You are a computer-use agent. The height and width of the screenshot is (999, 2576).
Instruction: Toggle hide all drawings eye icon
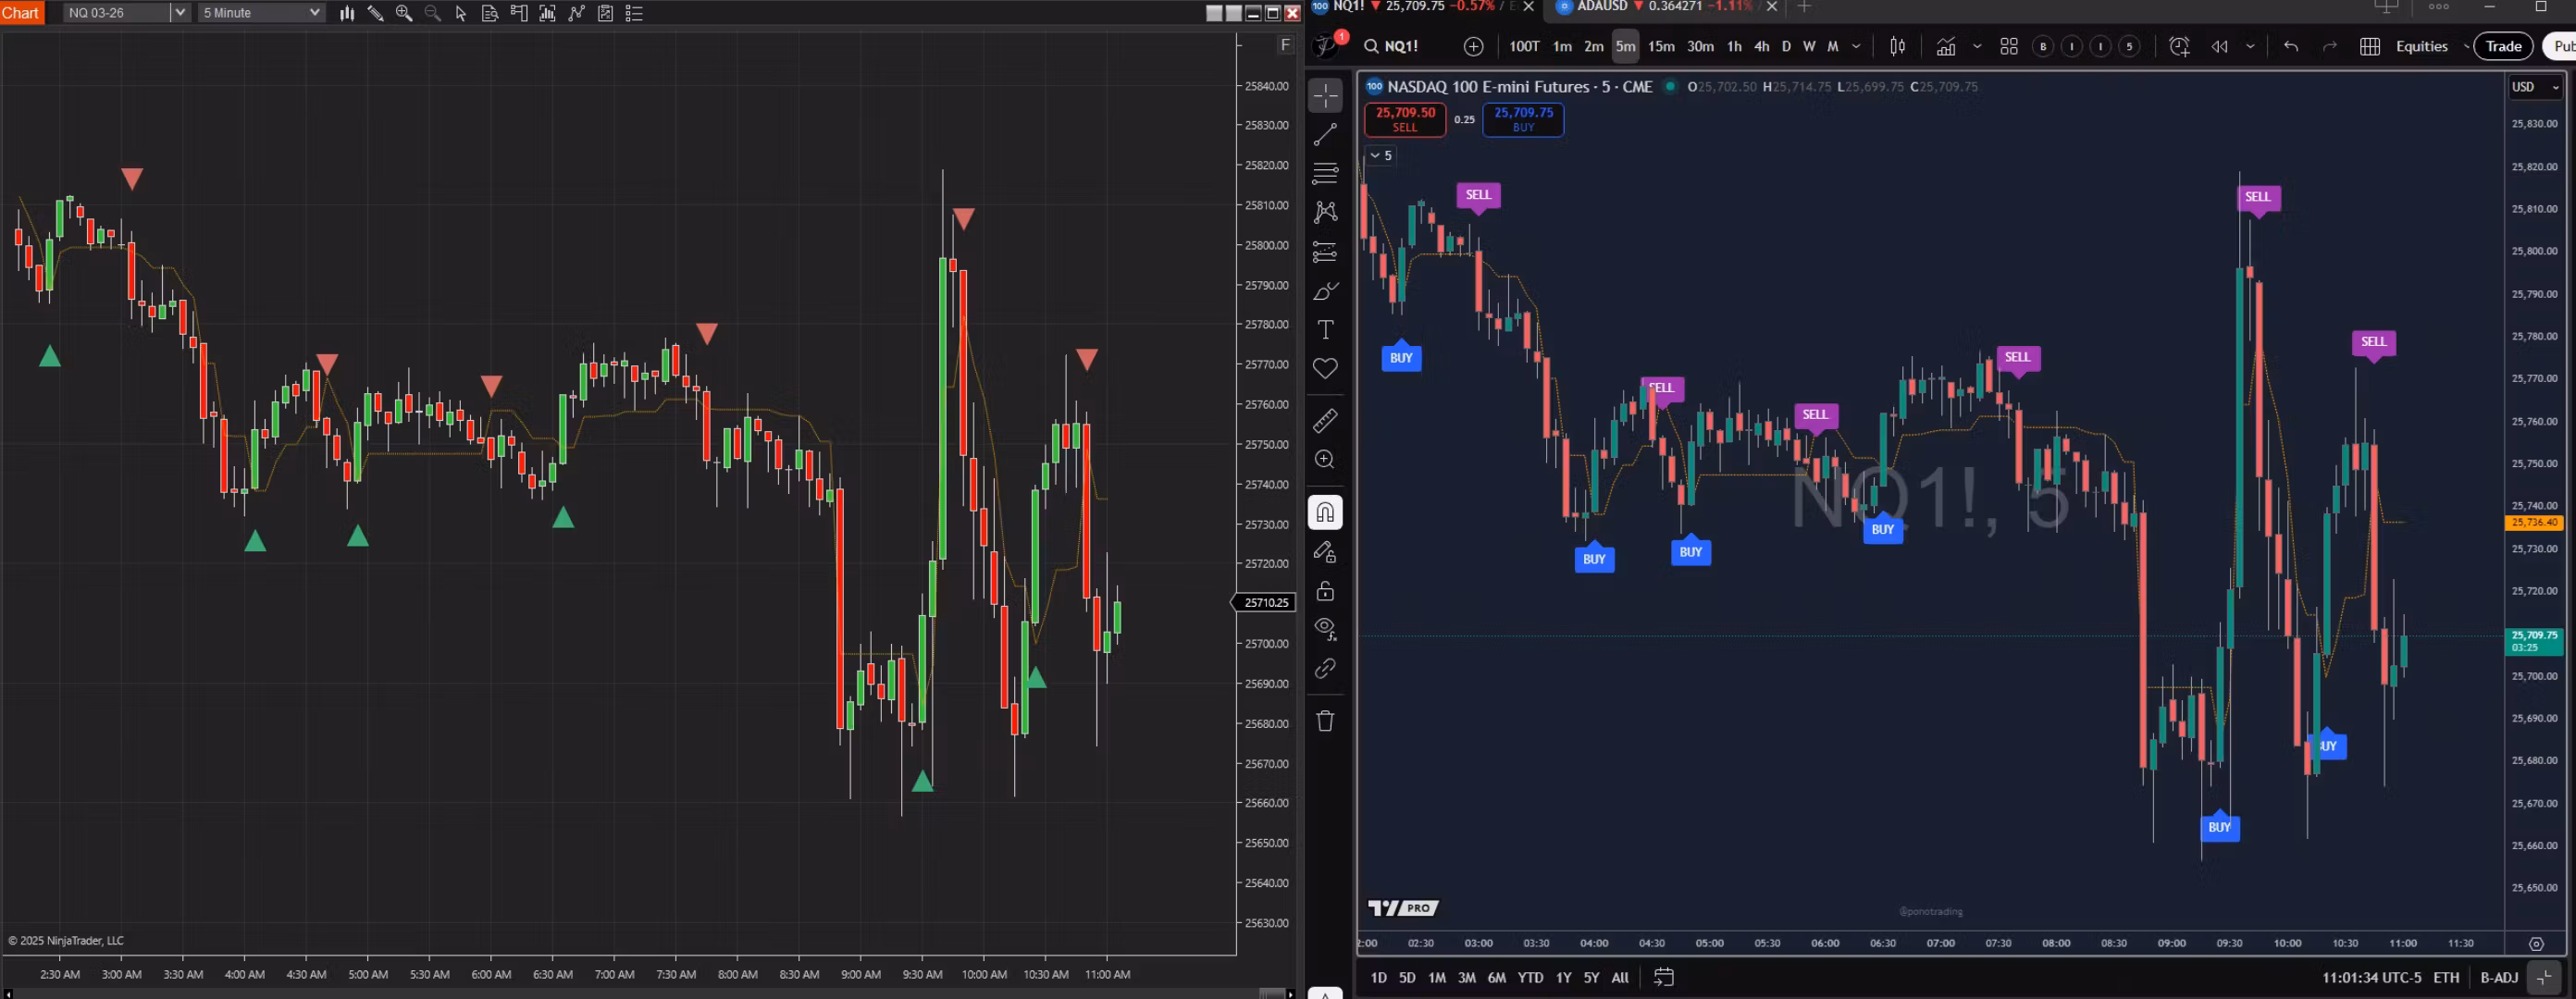pos(1325,629)
